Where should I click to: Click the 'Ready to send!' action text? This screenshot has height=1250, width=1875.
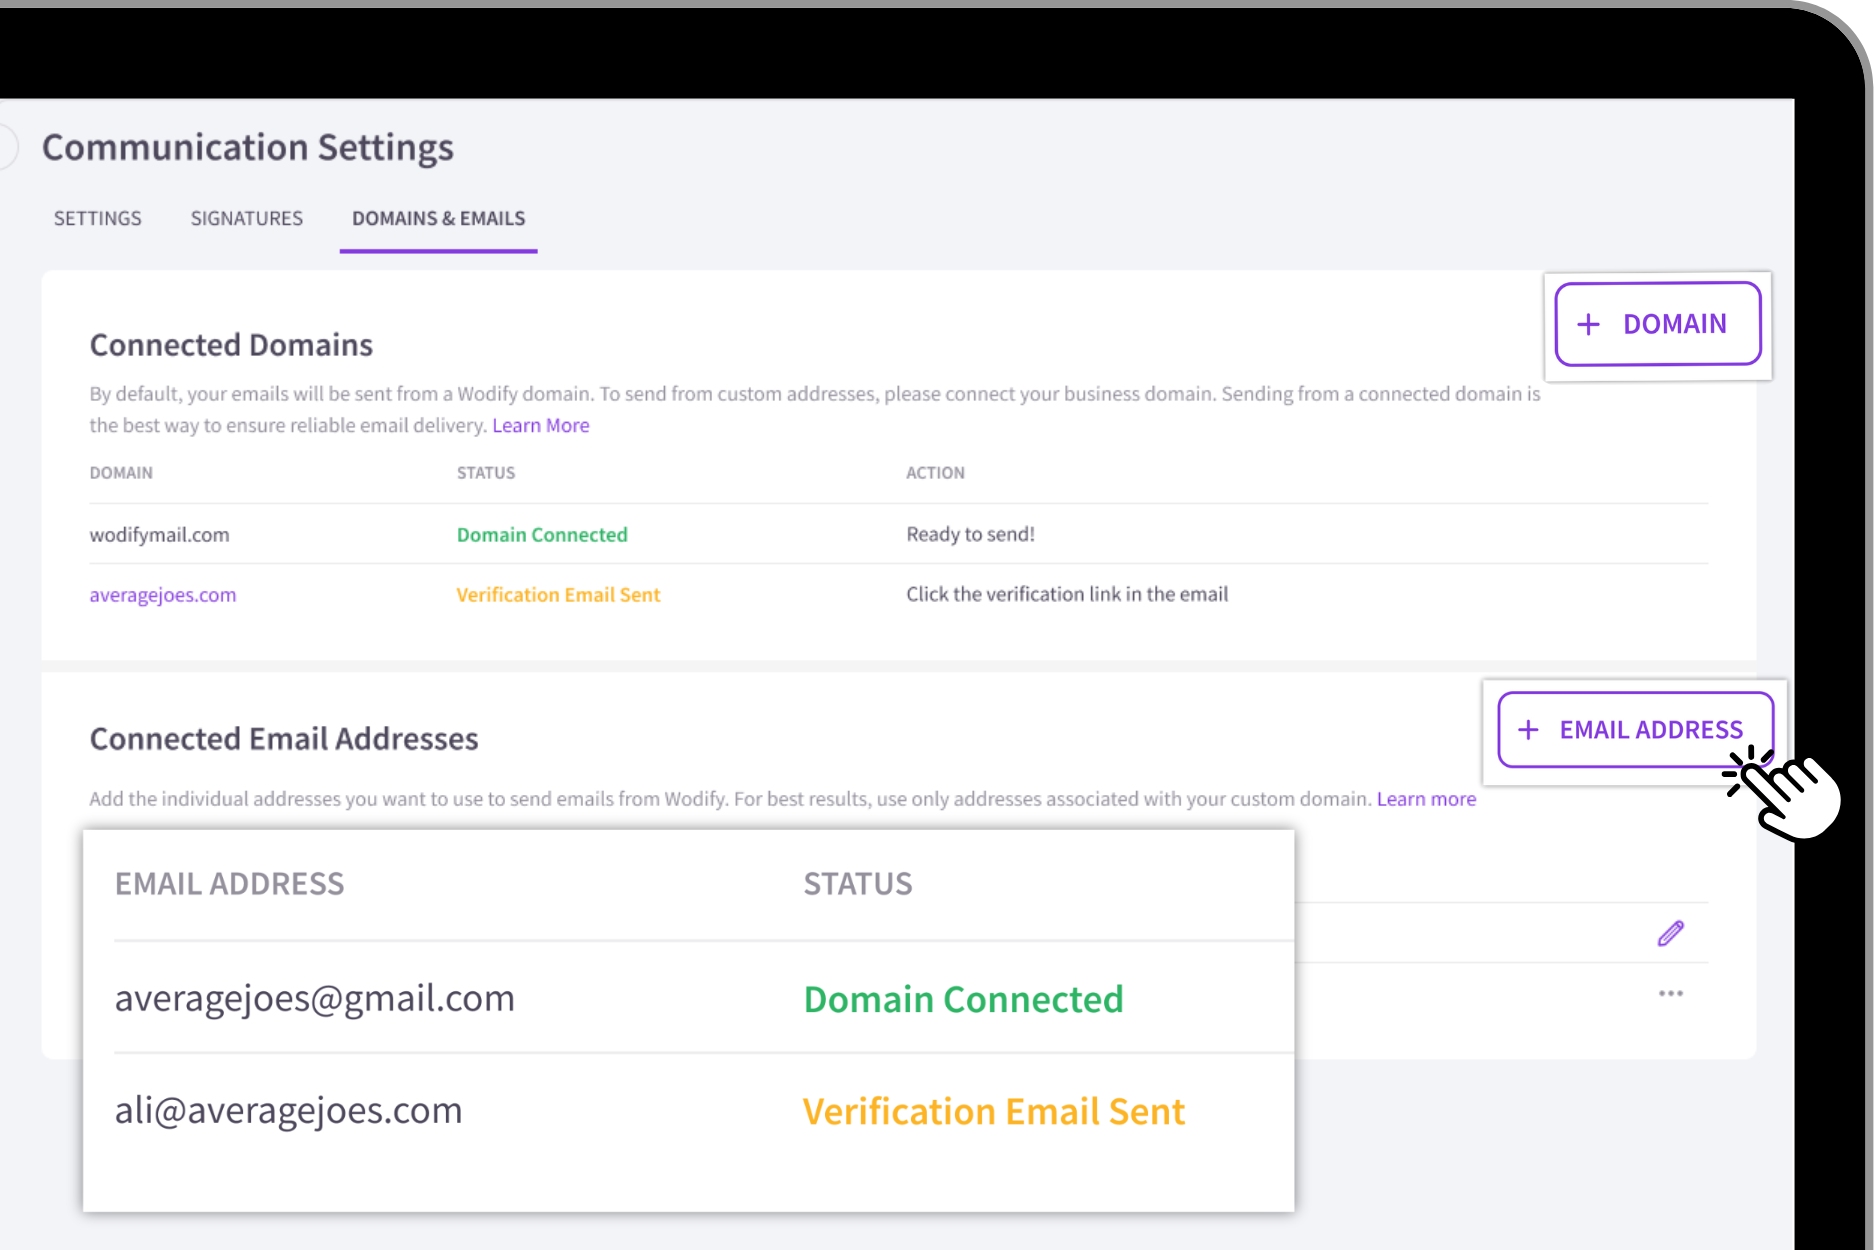click(970, 534)
